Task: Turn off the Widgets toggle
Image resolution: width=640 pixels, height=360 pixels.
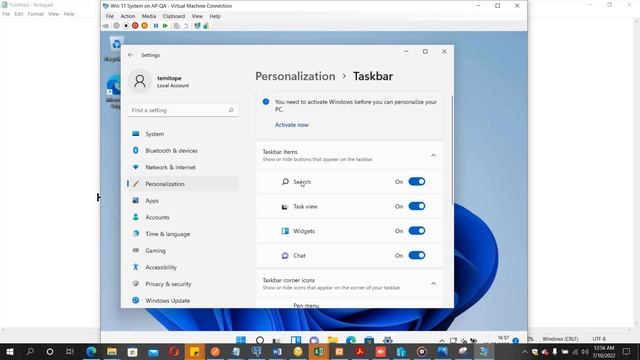Action: pyautogui.click(x=417, y=231)
